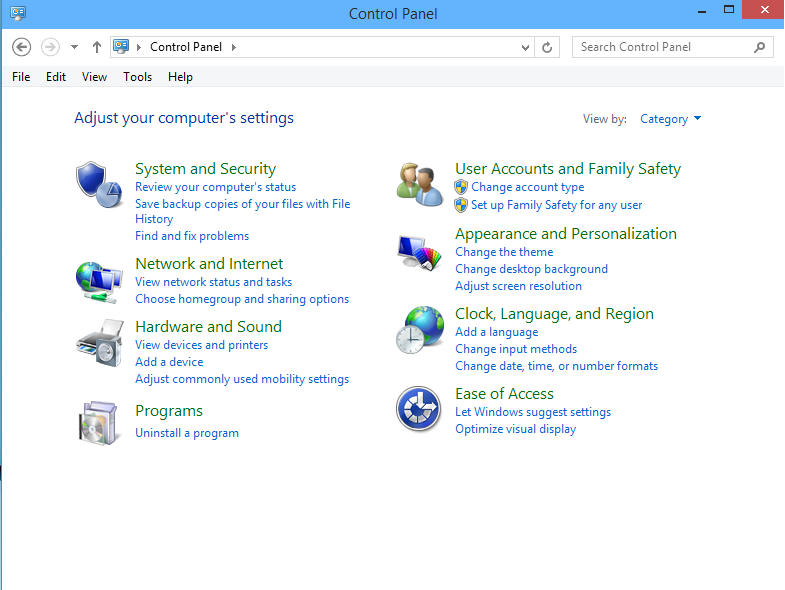The image size is (785, 590).
Task: Open Save backup copies with File History
Action: (x=243, y=211)
